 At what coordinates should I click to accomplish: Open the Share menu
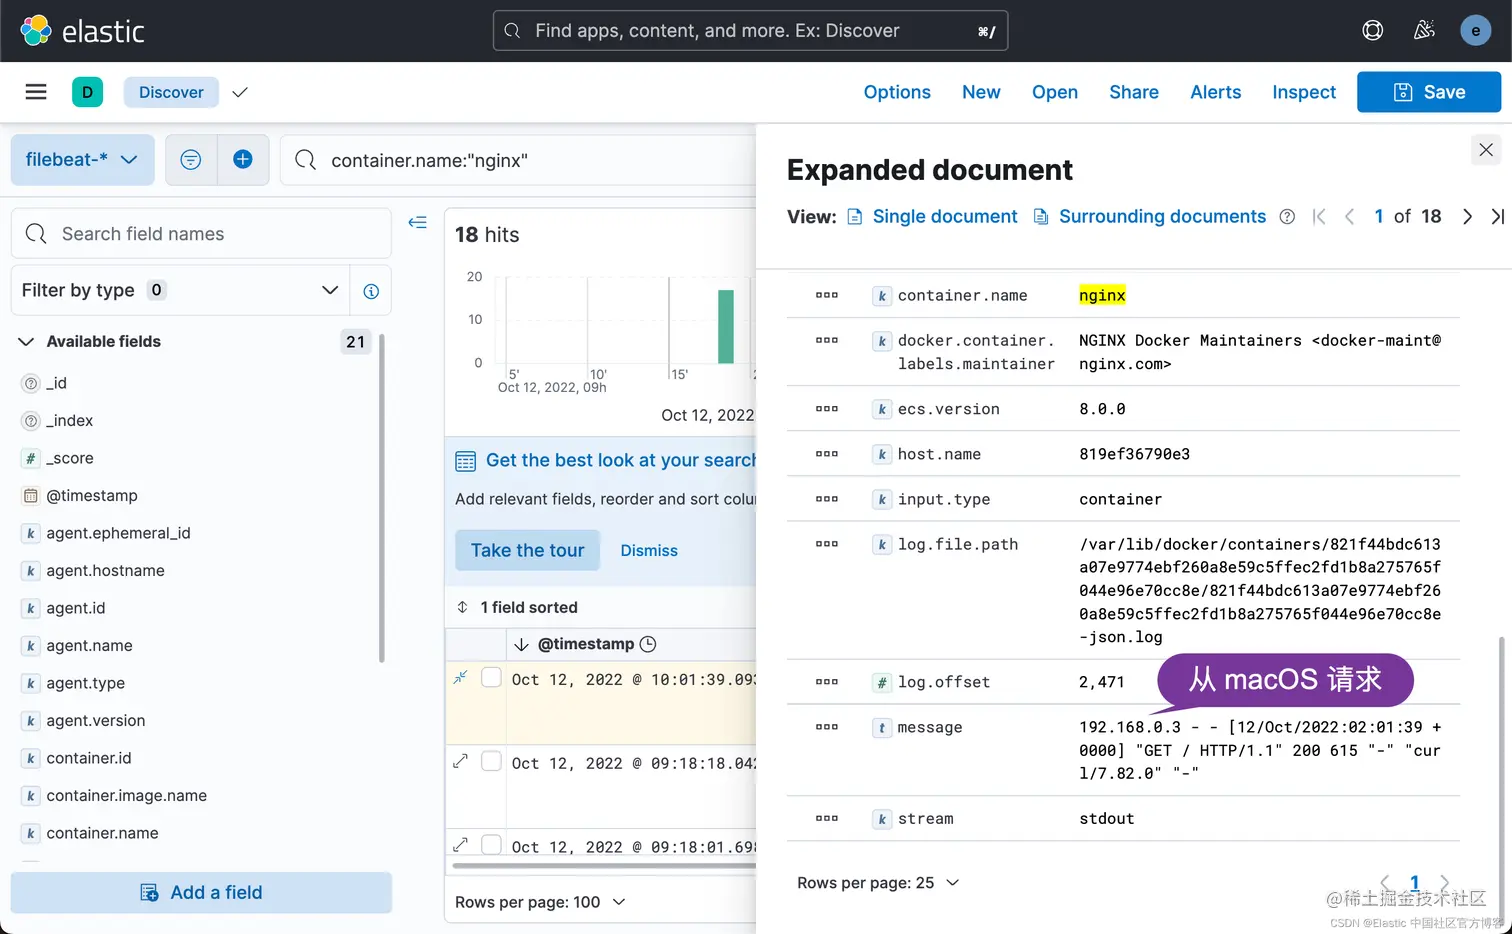tap(1134, 92)
